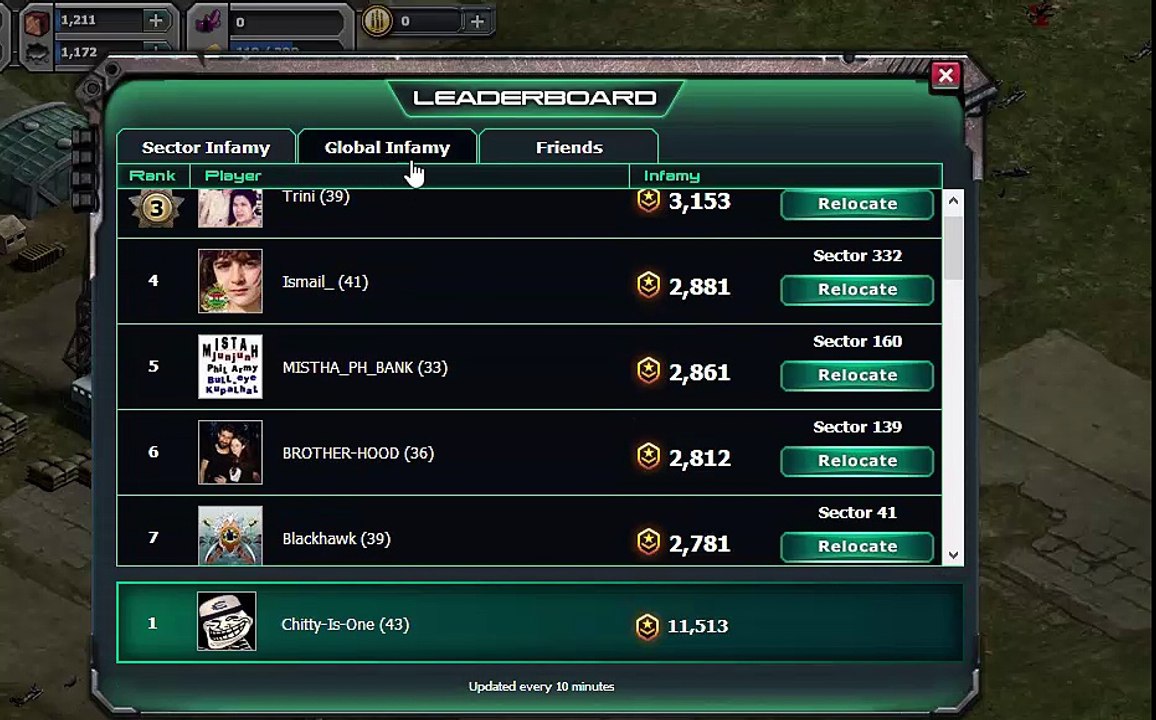
Task: Click Ismail_'s infamy star icon
Action: [x=648, y=284]
